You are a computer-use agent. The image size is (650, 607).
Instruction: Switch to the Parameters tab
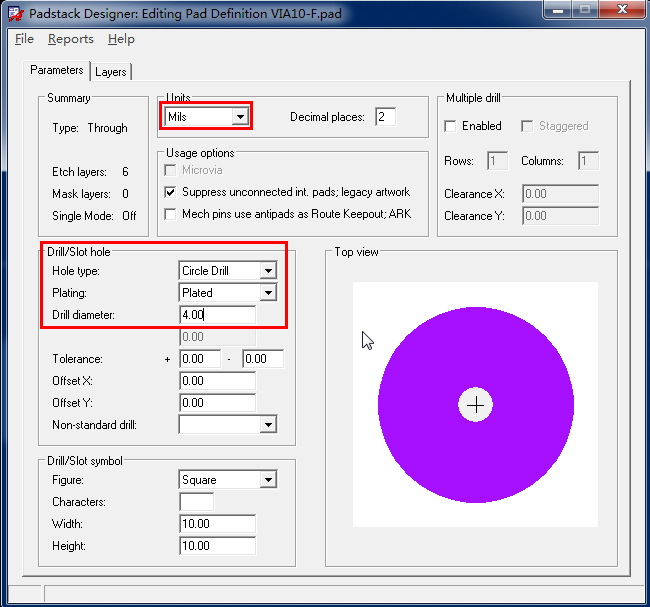tap(56, 70)
